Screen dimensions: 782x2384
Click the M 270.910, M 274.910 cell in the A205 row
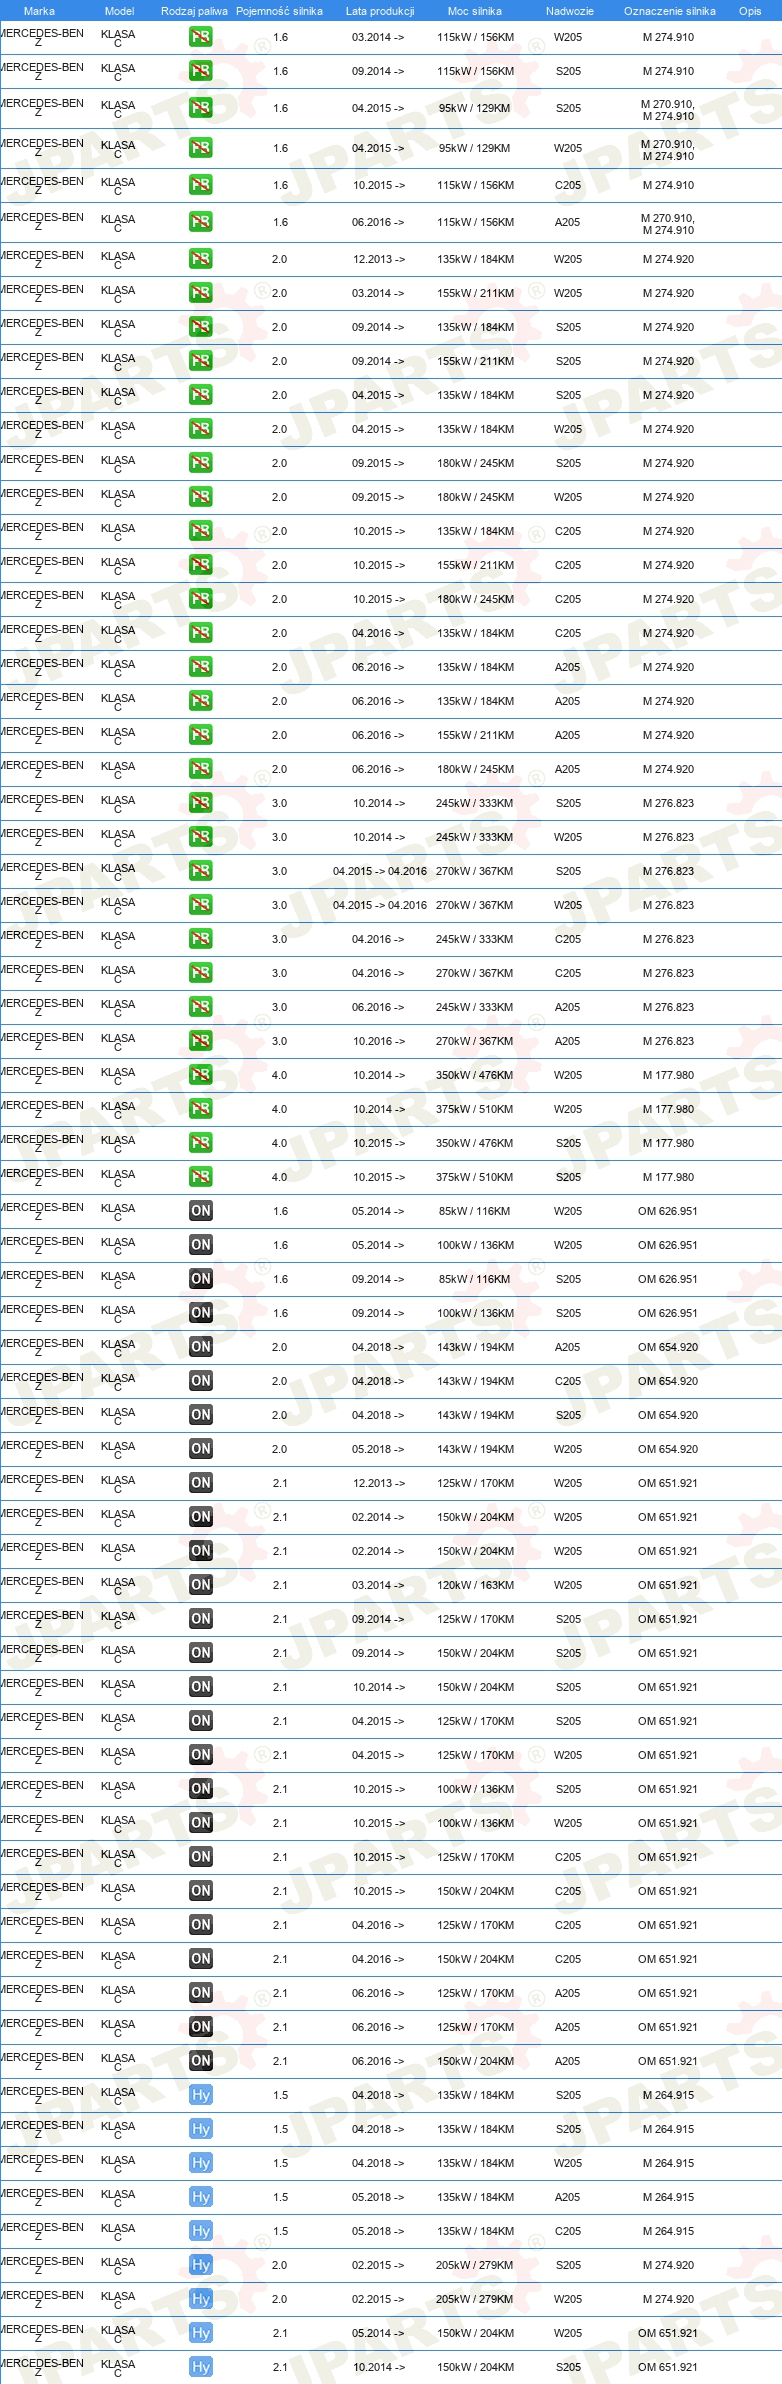point(668,224)
